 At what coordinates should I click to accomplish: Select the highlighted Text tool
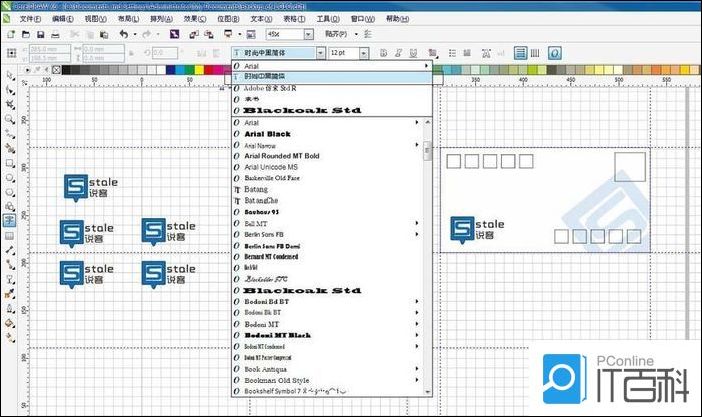[x=9, y=220]
